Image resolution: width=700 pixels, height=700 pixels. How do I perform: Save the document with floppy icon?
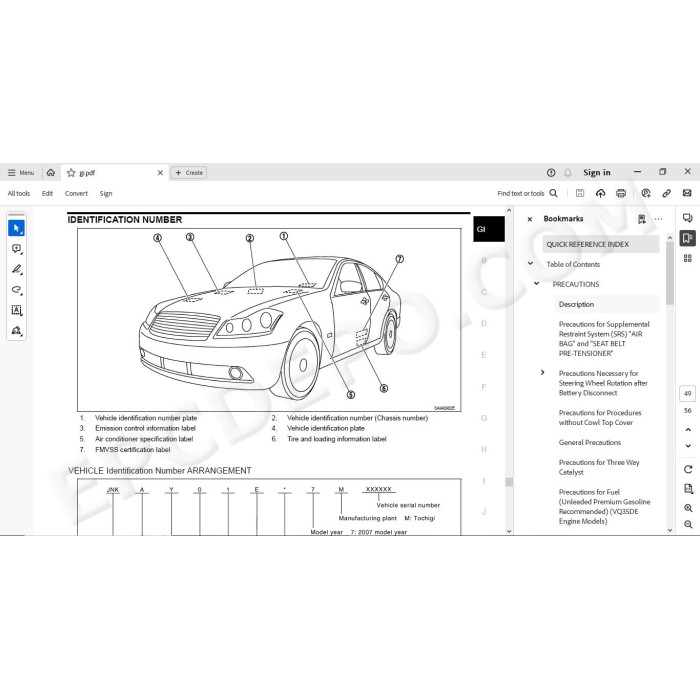point(580,193)
